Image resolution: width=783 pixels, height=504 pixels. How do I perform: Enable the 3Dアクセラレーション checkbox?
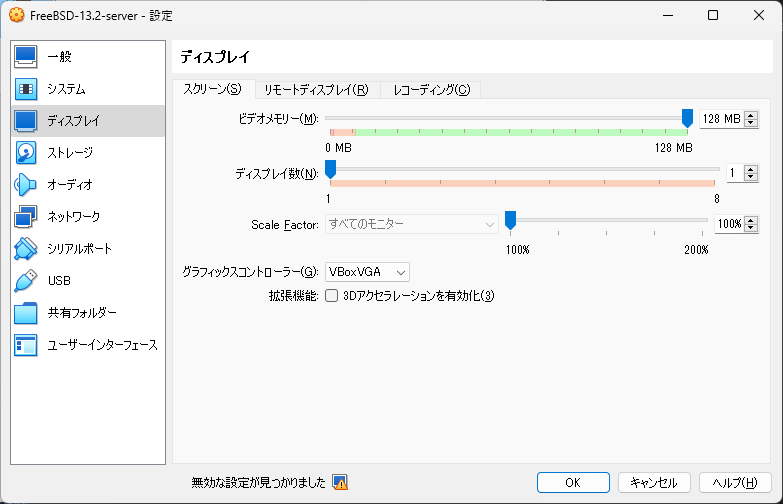[x=332, y=296]
